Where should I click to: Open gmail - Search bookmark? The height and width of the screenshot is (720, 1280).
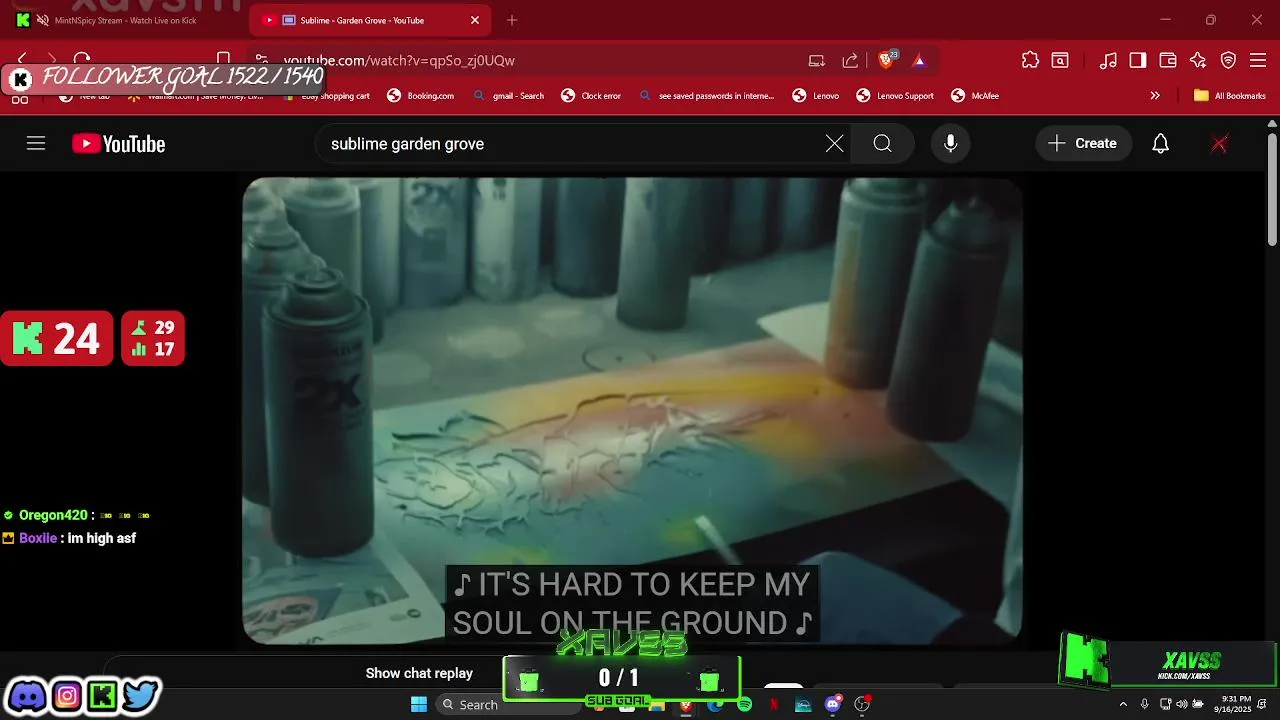509,96
